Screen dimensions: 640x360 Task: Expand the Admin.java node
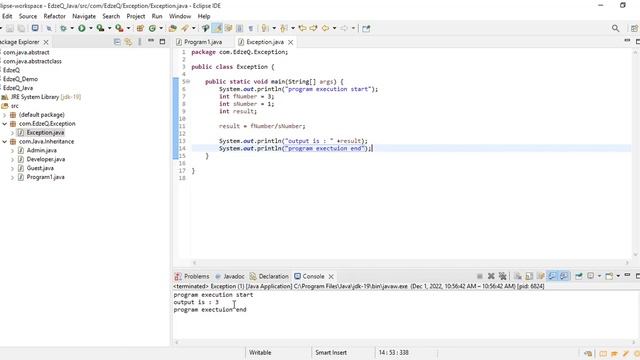(12, 151)
